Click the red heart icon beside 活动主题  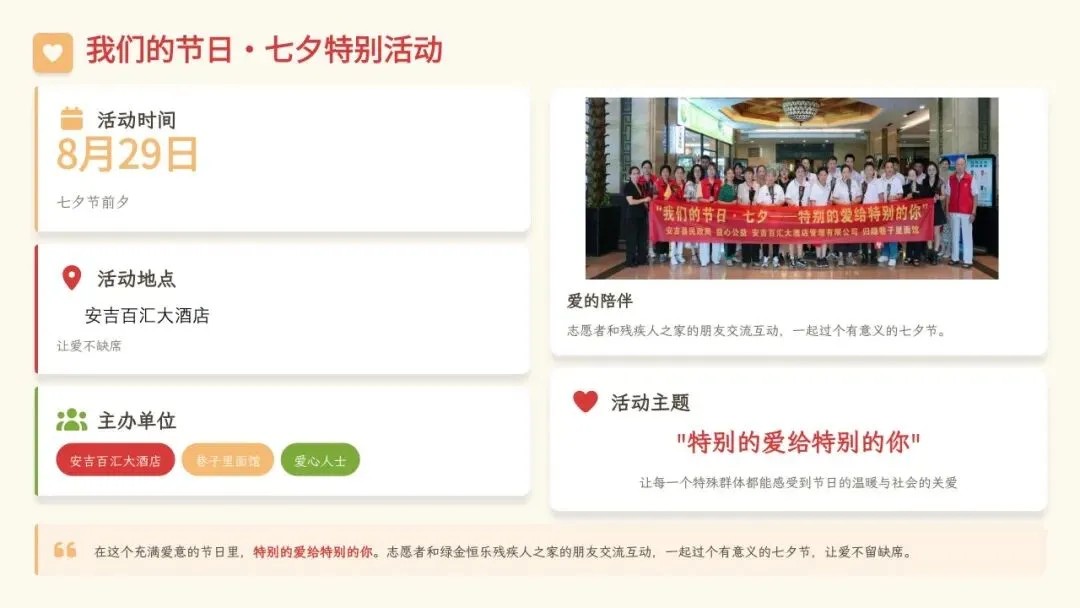[x=585, y=401]
